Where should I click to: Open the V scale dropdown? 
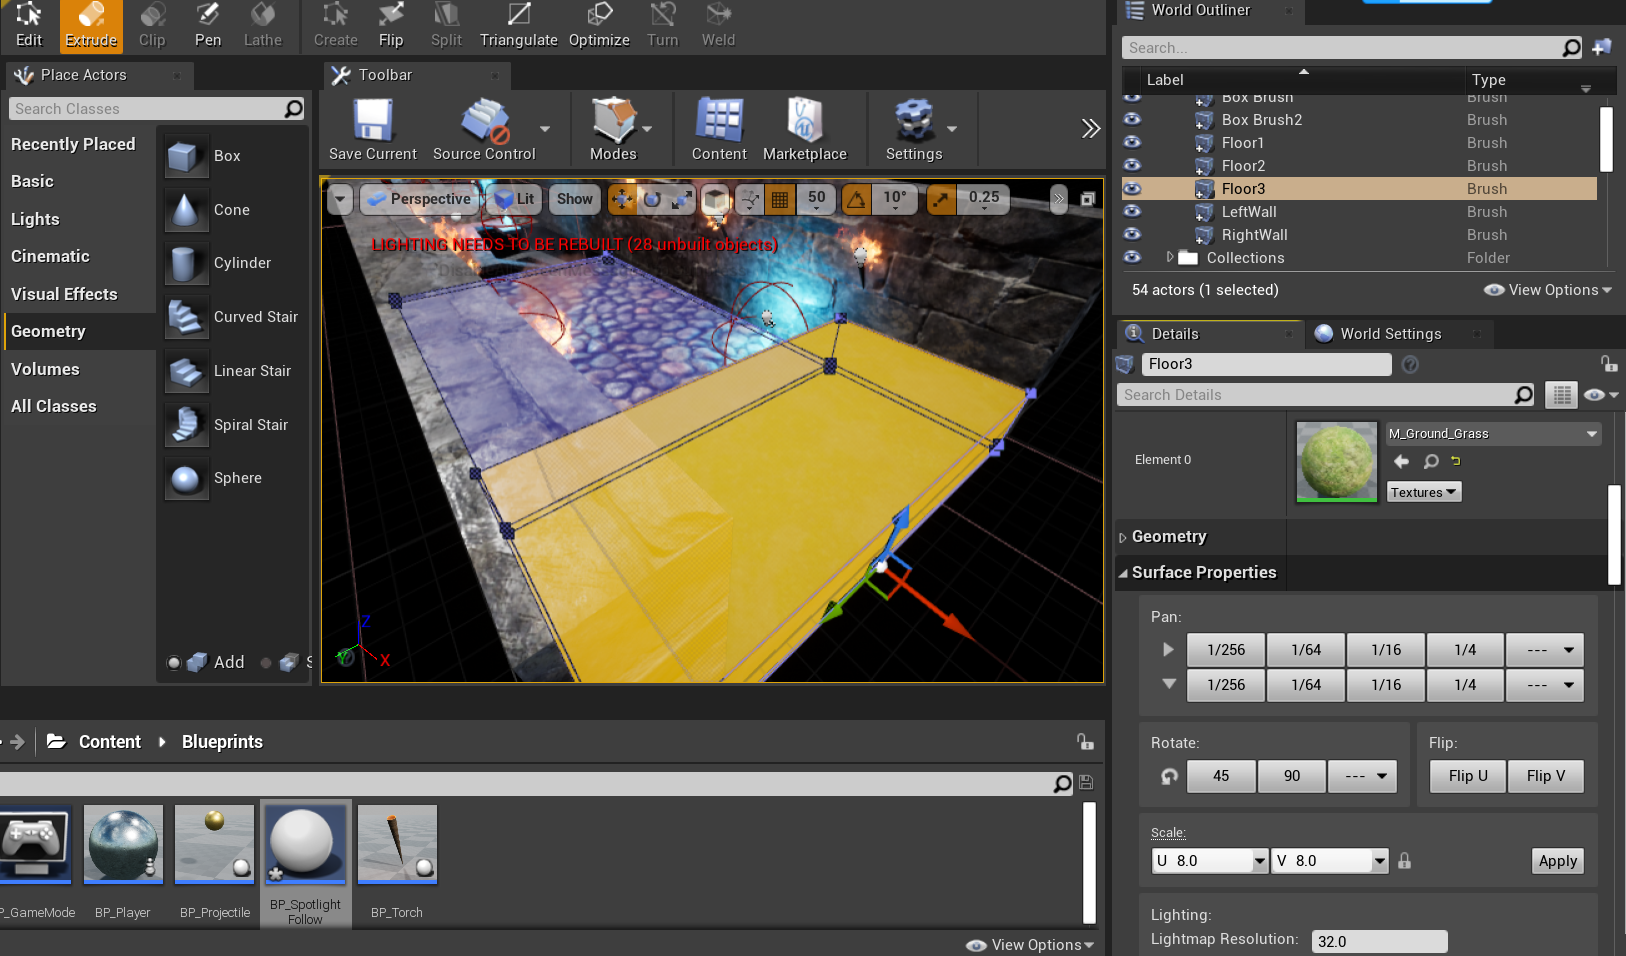point(1380,860)
